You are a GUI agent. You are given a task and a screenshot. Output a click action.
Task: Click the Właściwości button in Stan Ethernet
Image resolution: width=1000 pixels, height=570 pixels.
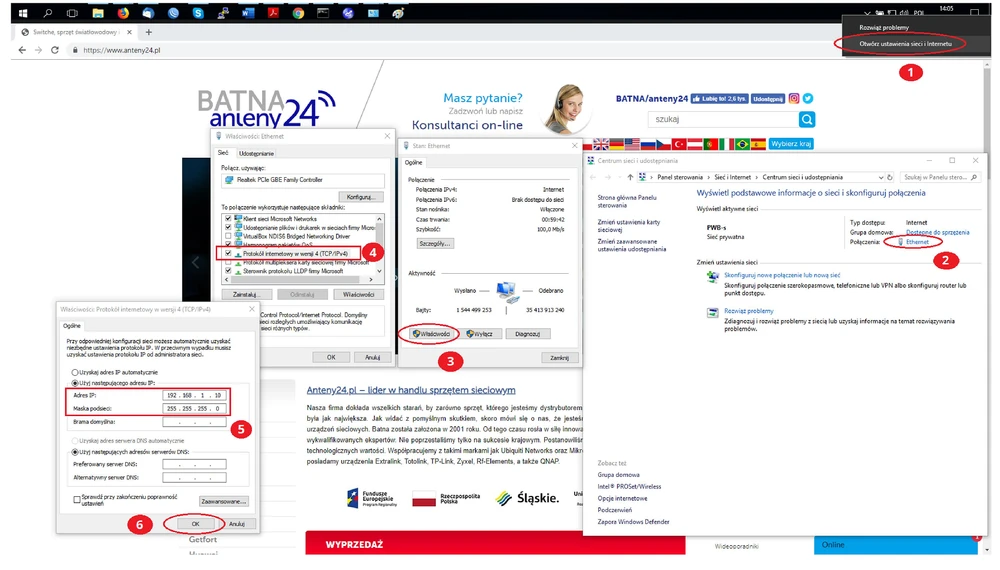(x=430, y=333)
